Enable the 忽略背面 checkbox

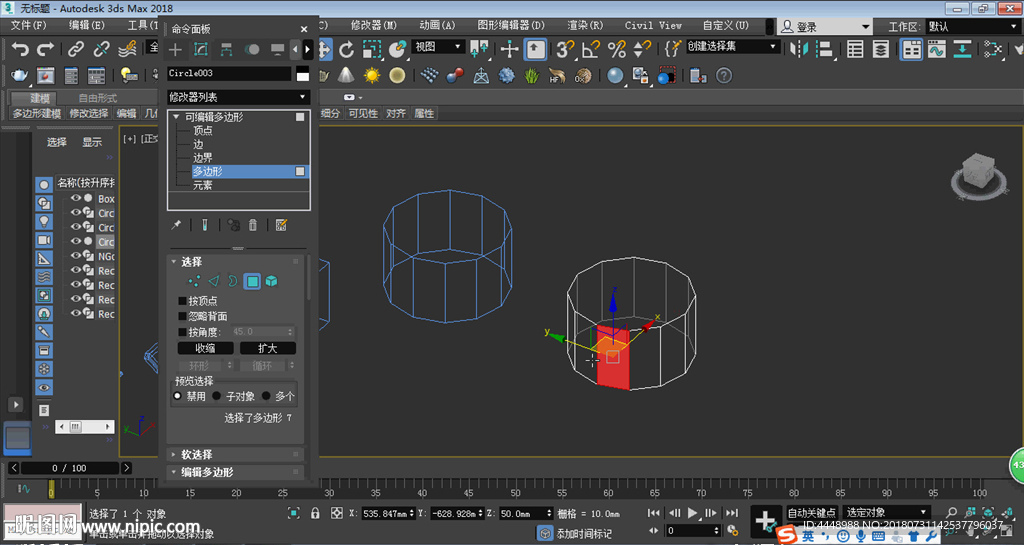(x=182, y=316)
